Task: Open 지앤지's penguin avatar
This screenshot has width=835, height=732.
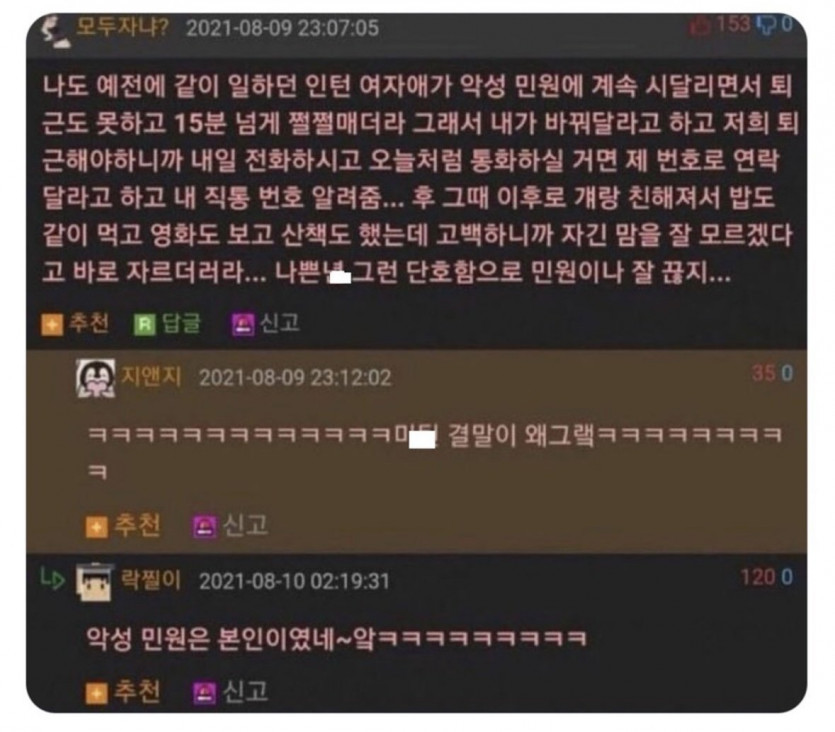Action: tap(95, 378)
